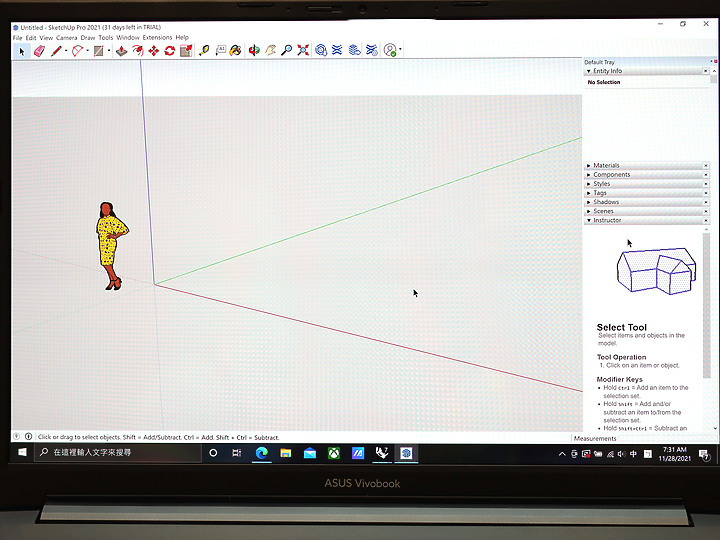This screenshot has width=720, height=540.
Task: Open the Extension Warehouse icon
Action: click(337, 50)
